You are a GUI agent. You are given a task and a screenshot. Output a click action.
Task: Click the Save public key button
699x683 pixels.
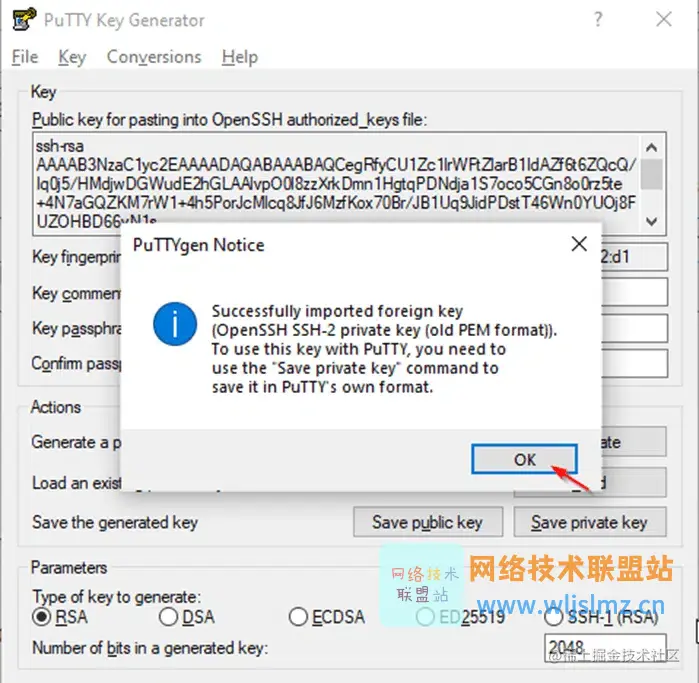428,522
